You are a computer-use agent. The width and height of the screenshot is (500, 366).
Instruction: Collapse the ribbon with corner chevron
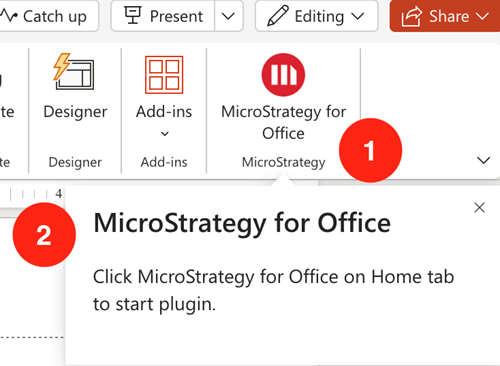click(x=483, y=160)
